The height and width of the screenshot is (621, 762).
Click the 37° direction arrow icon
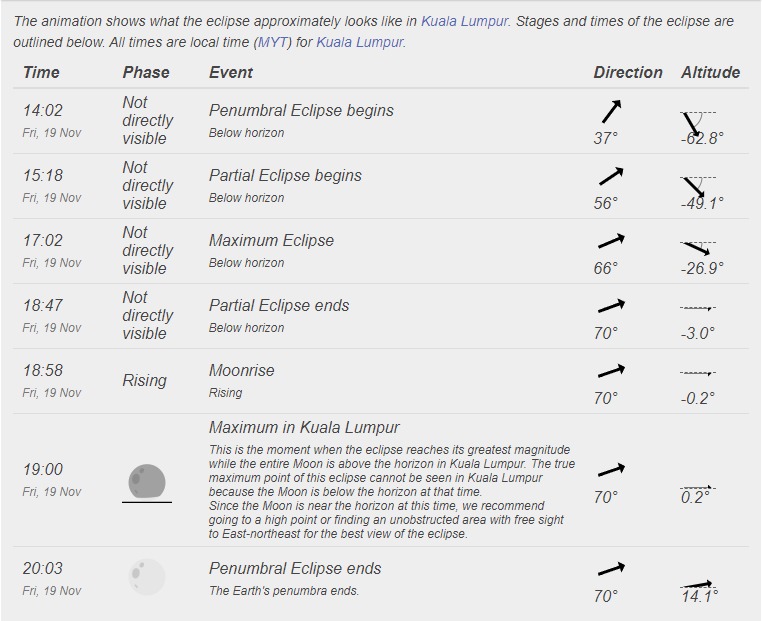point(611,111)
